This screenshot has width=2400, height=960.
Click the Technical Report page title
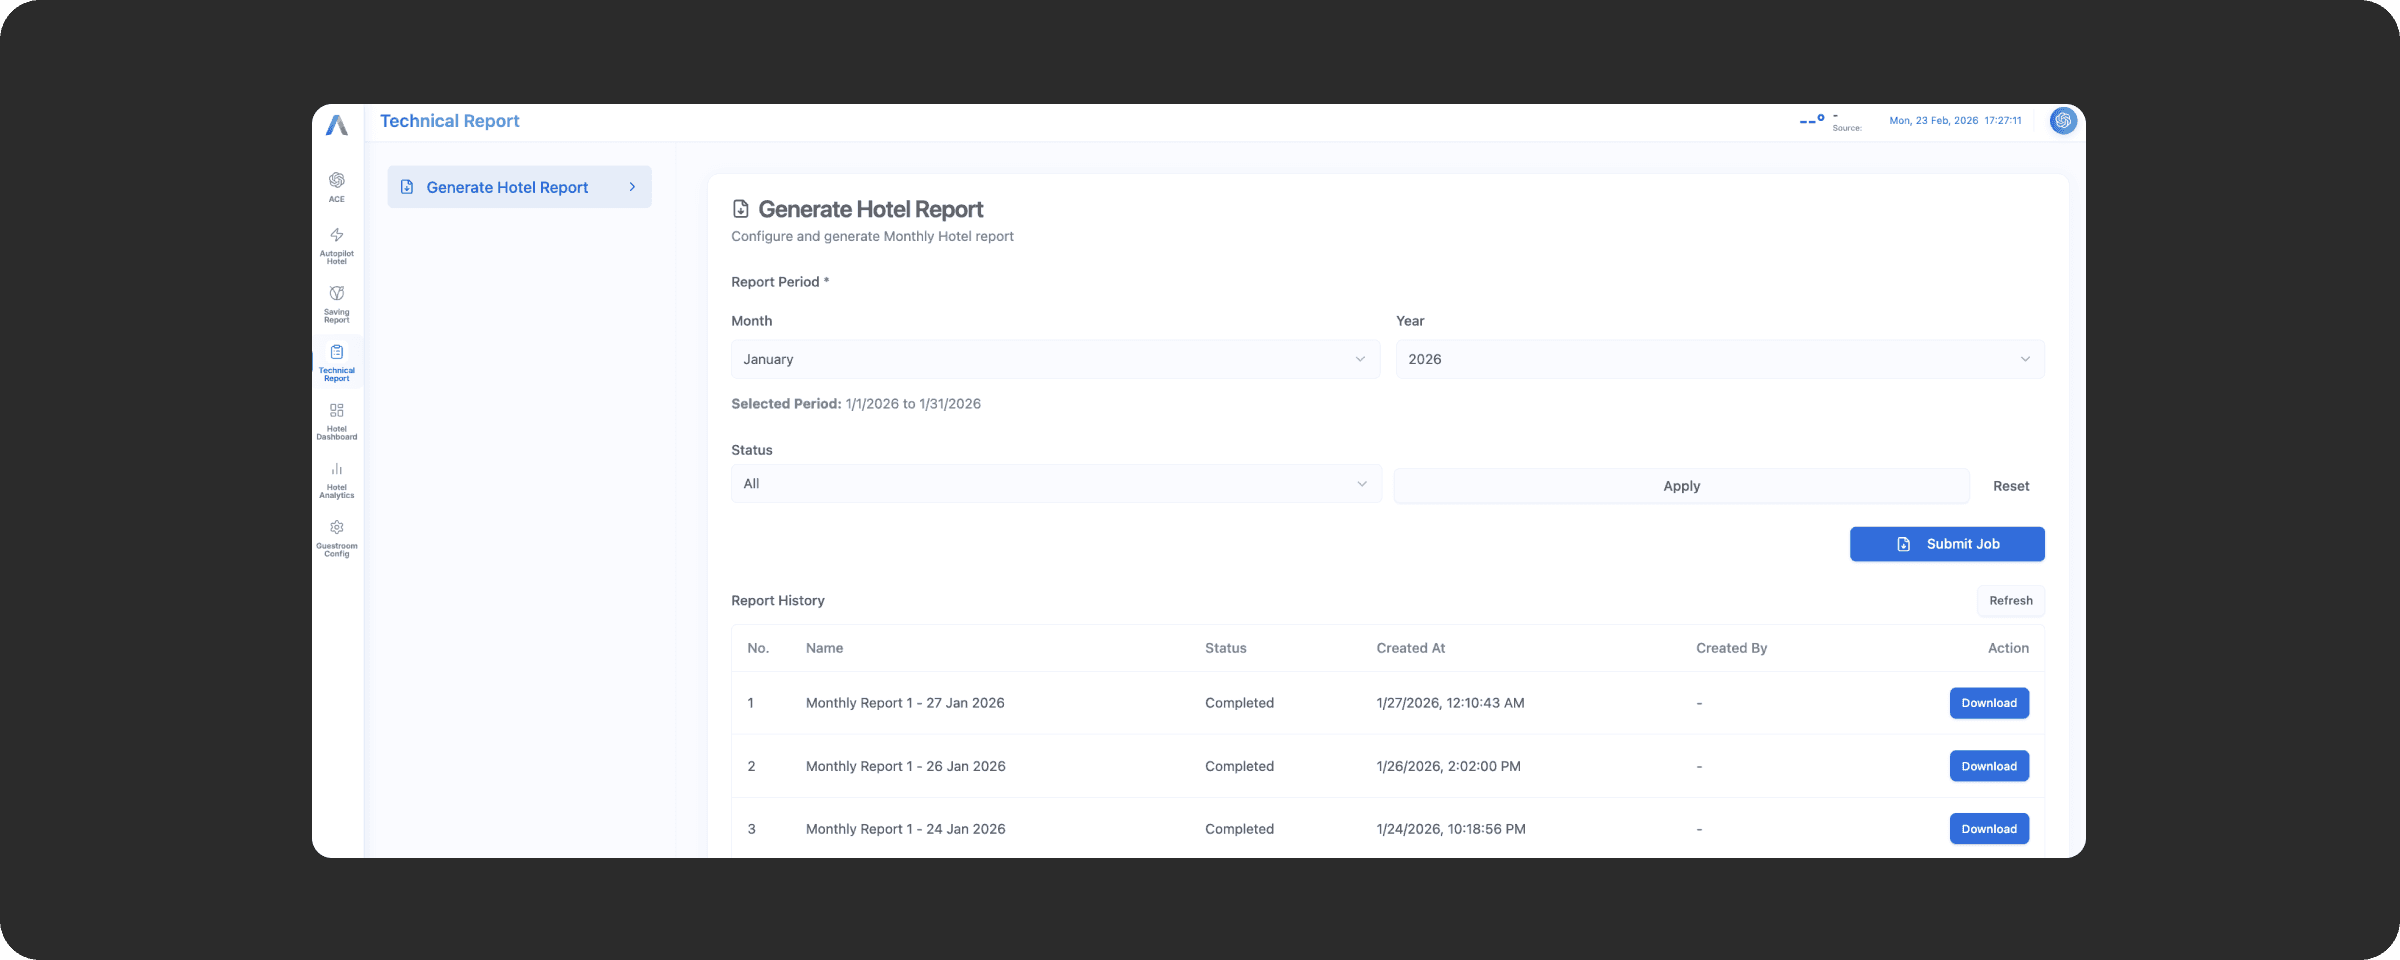tap(450, 121)
